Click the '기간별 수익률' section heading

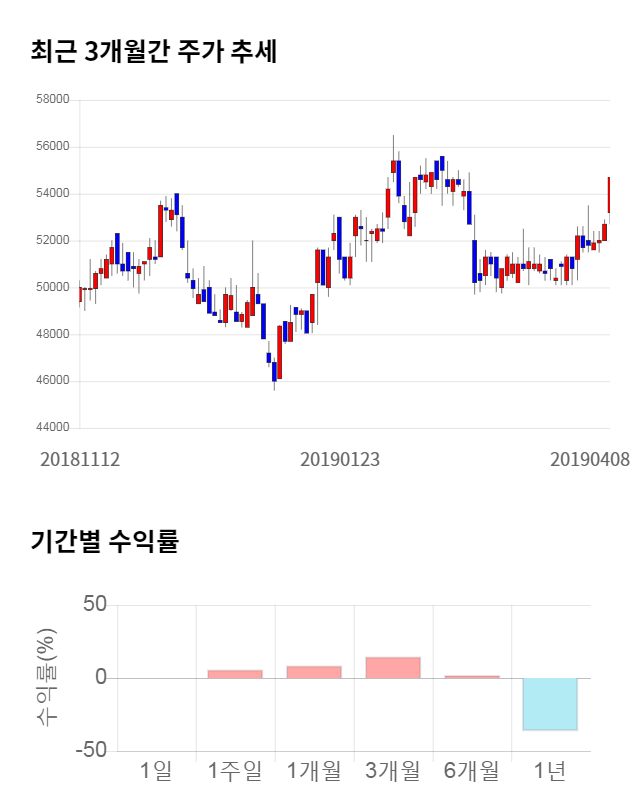[x=104, y=542]
